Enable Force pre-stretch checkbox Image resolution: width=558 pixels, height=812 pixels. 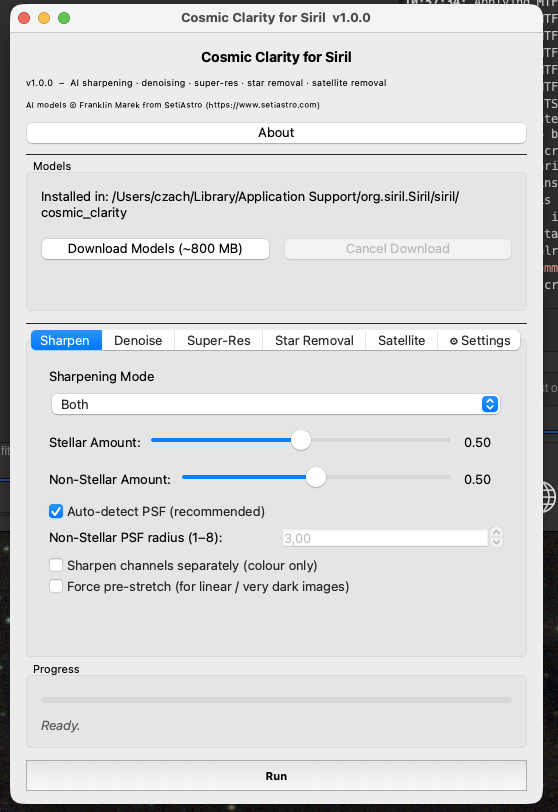pos(56,586)
